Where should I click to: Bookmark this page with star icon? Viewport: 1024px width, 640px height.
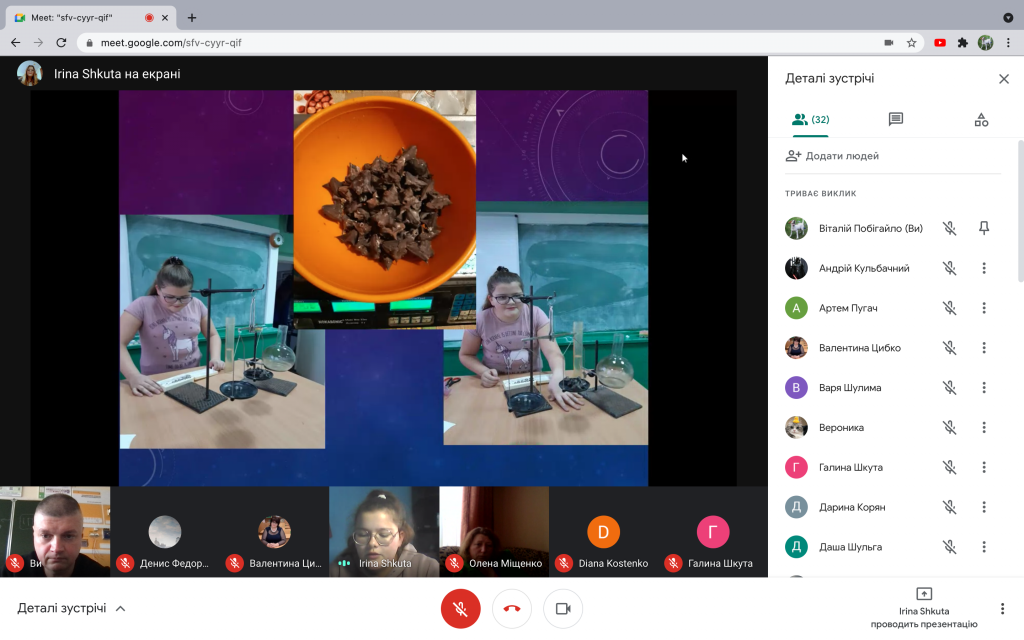[912, 42]
